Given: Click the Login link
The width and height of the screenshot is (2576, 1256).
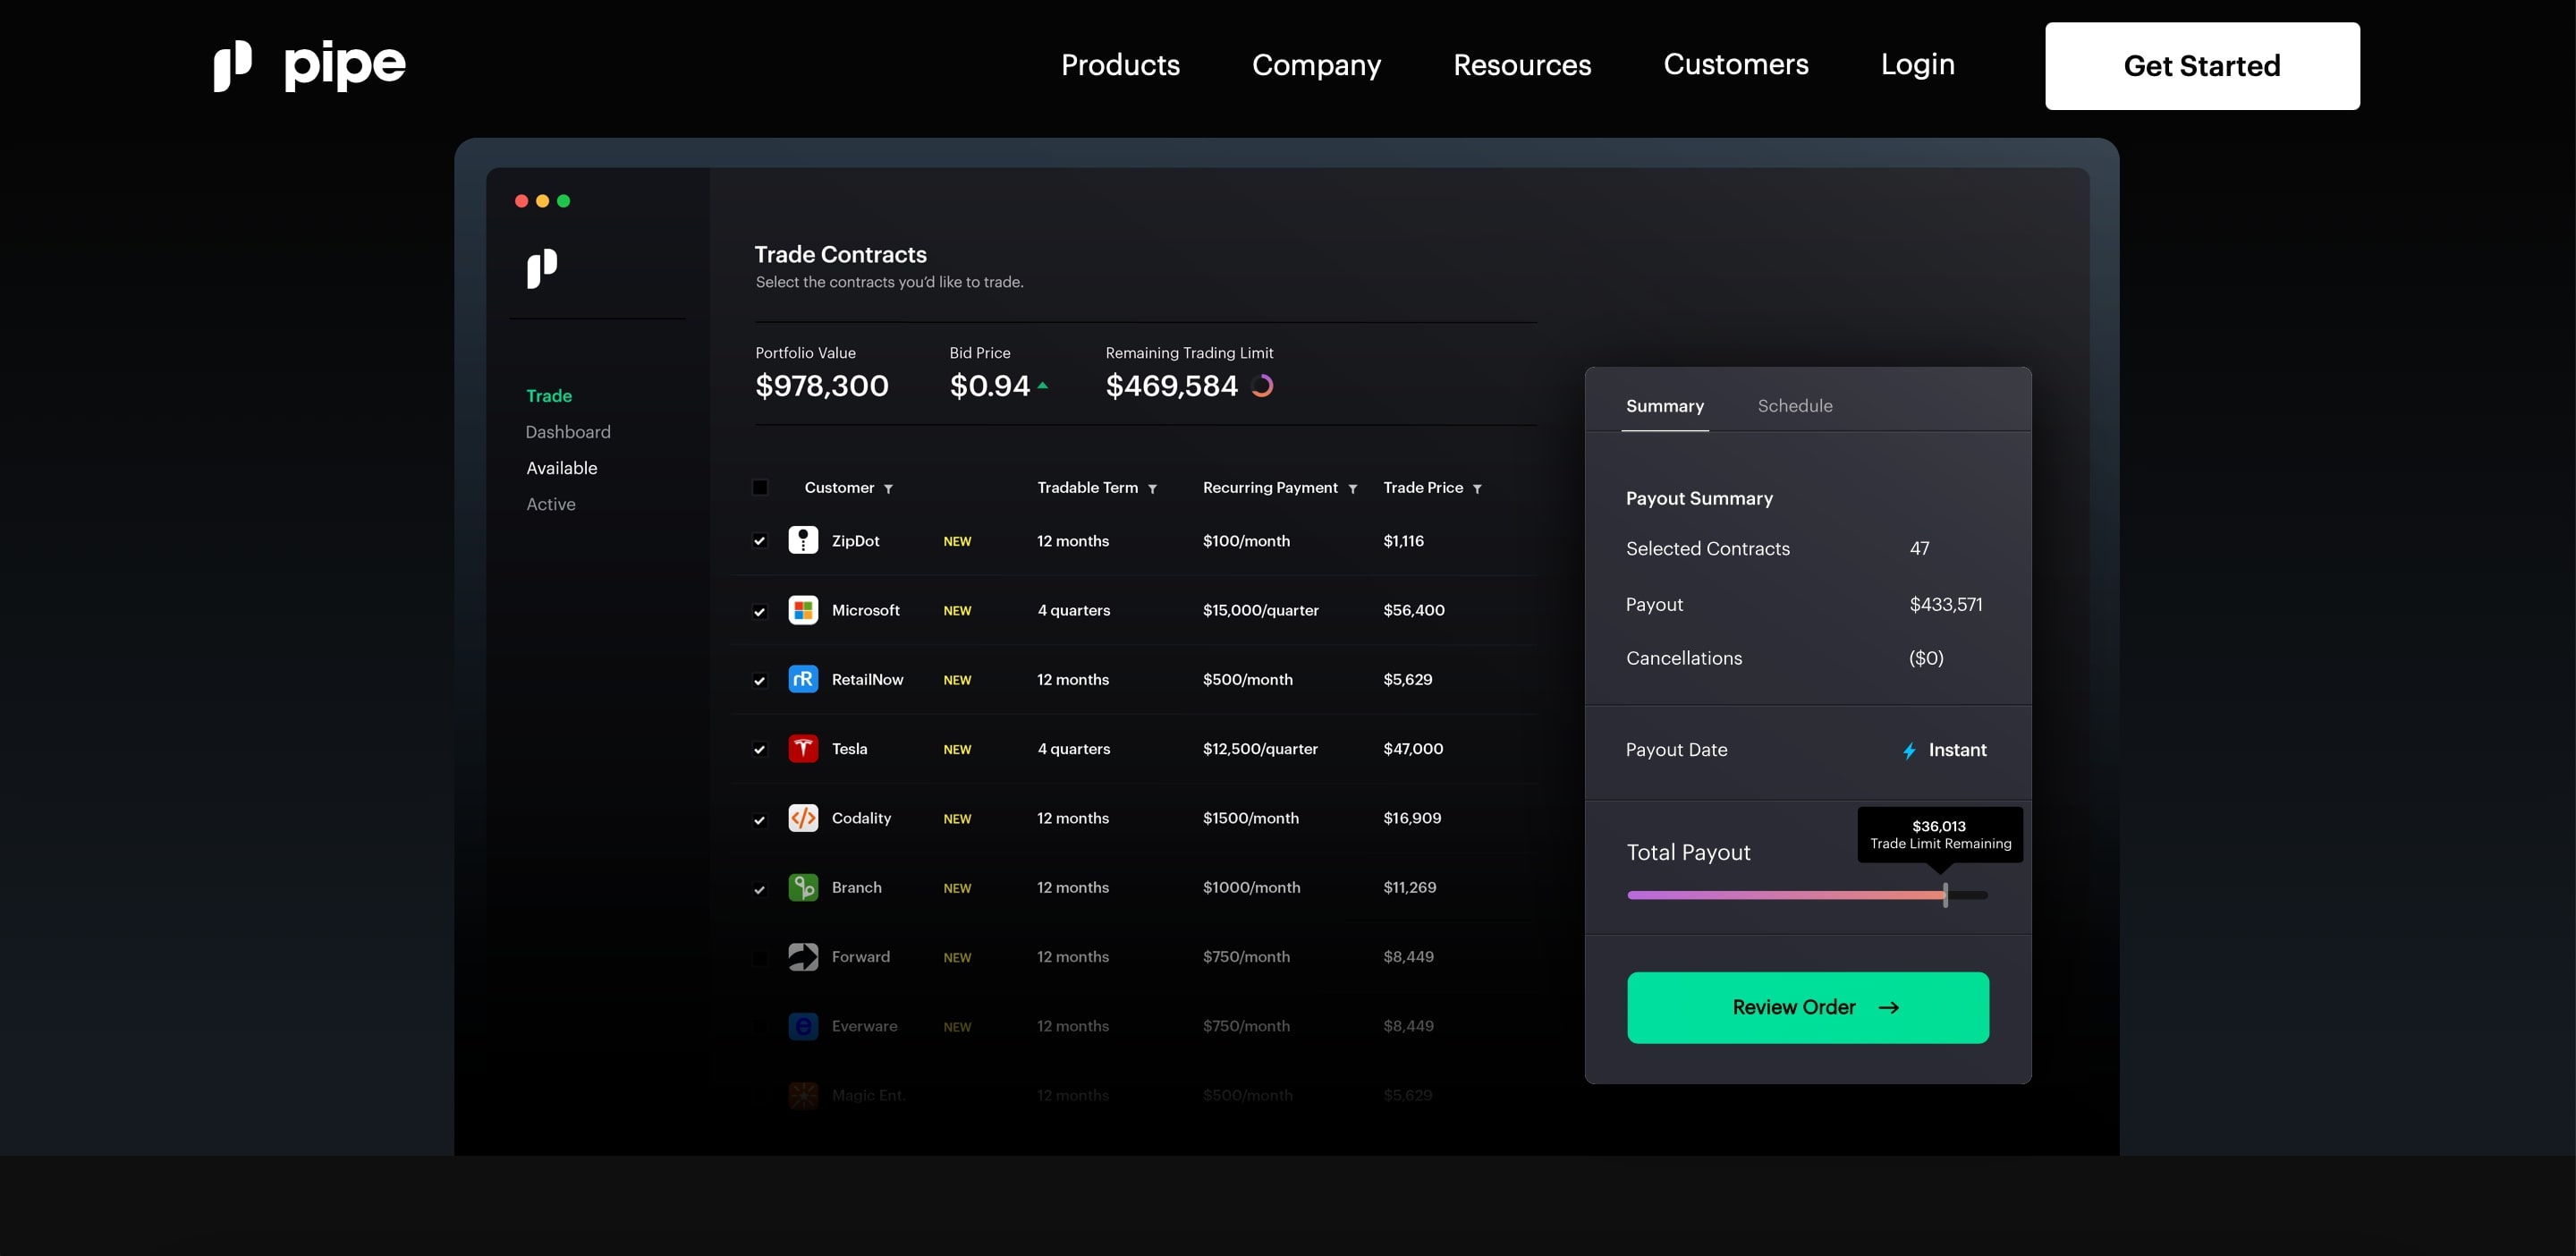Looking at the screenshot, I should tap(1917, 65).
